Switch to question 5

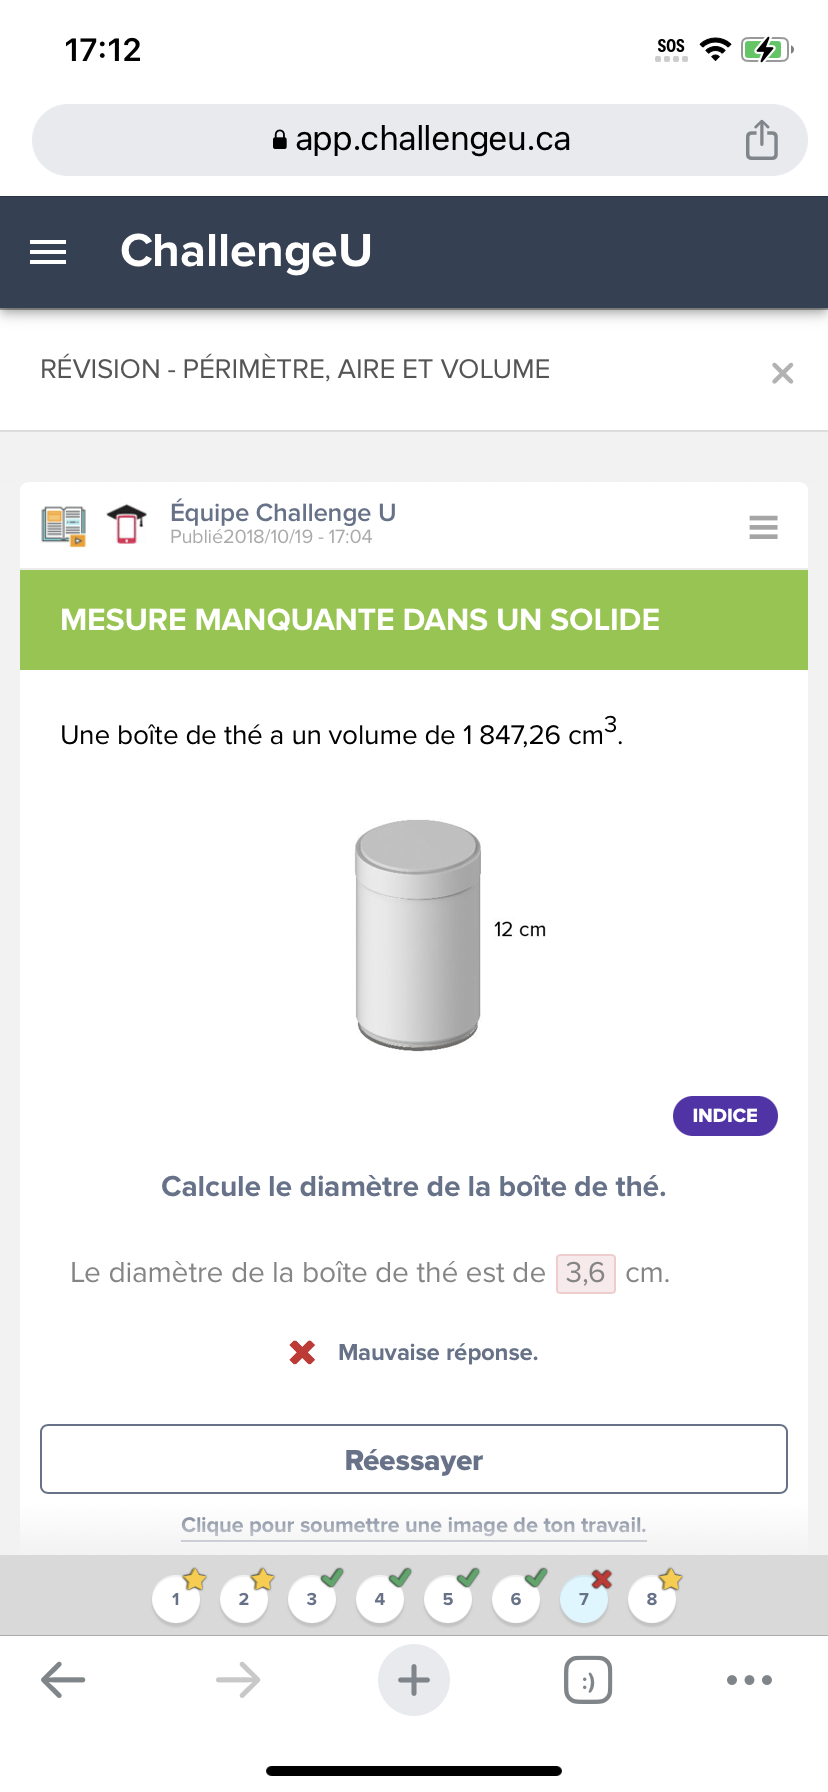[x=448, y=1599]
